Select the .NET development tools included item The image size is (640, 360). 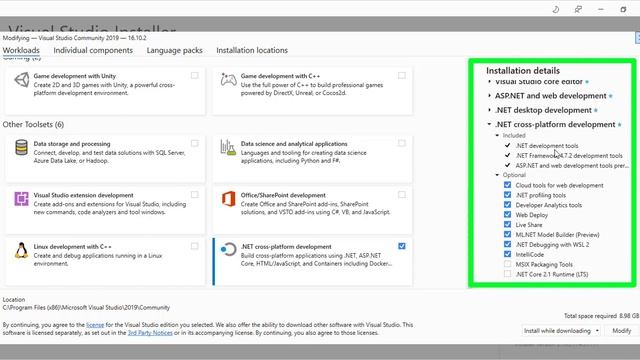point(547,146)
